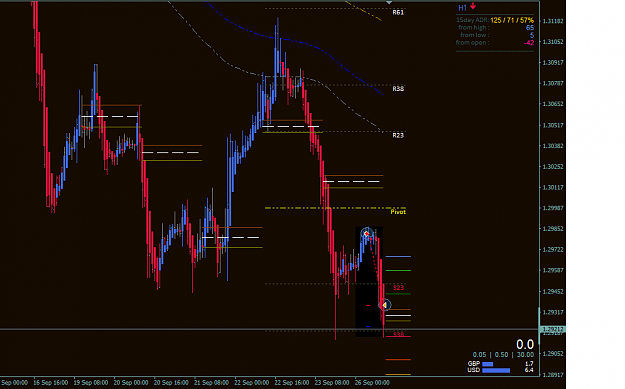Click the 15day ADR value 125 / 71 / 57%
Screen dimensions: 625x389
(512, 20)
